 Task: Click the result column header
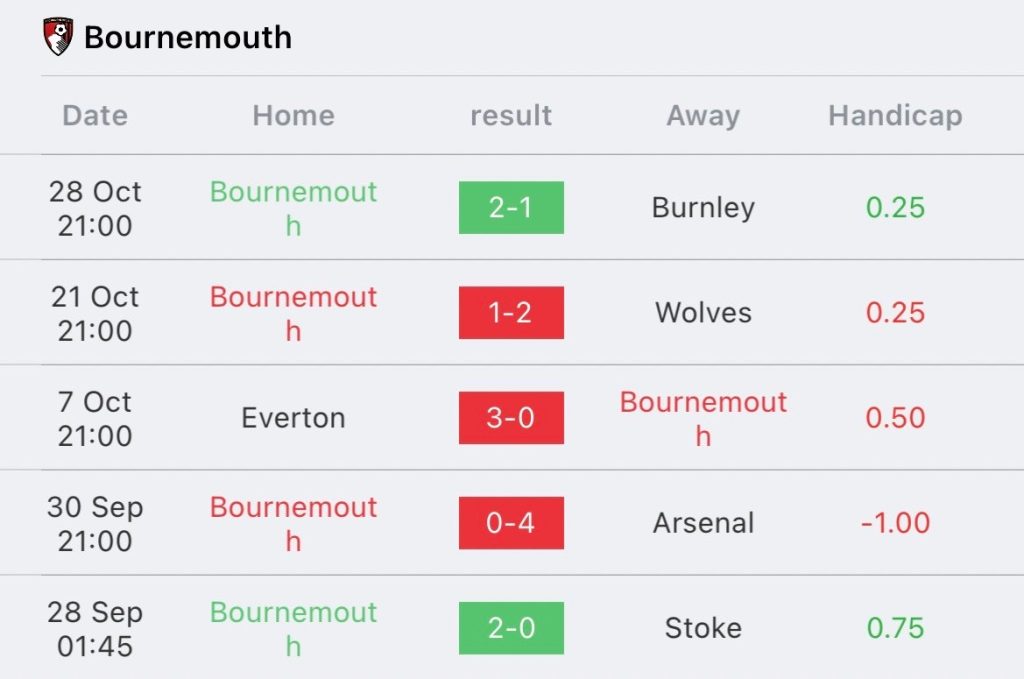click(x=511, y=116)
